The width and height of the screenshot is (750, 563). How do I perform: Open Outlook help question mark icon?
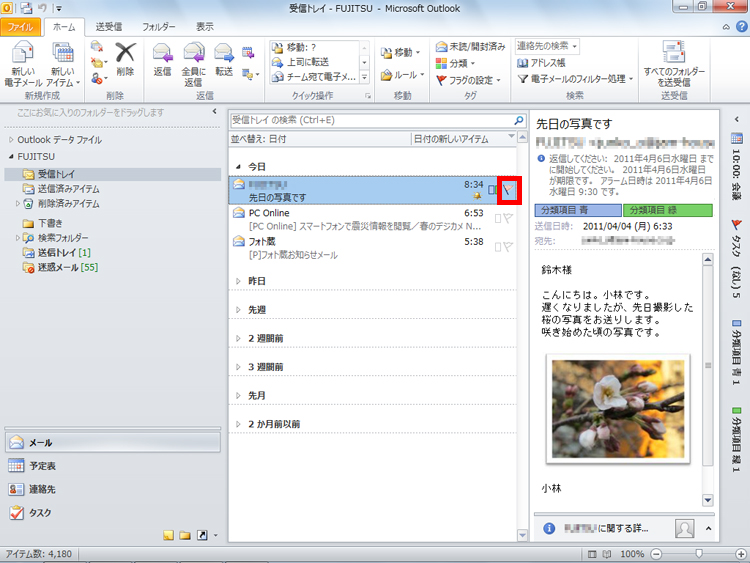pyautogui.click(x=742, y=27)
